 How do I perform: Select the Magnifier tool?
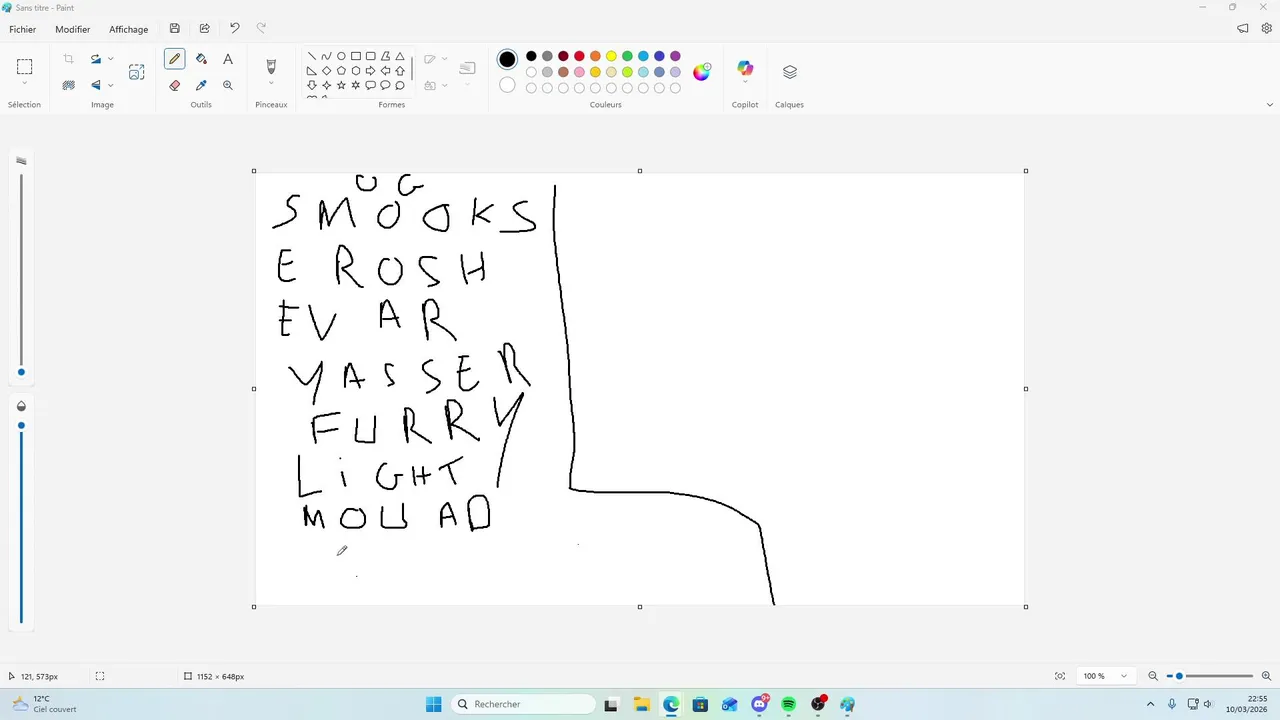pos(228,85)
